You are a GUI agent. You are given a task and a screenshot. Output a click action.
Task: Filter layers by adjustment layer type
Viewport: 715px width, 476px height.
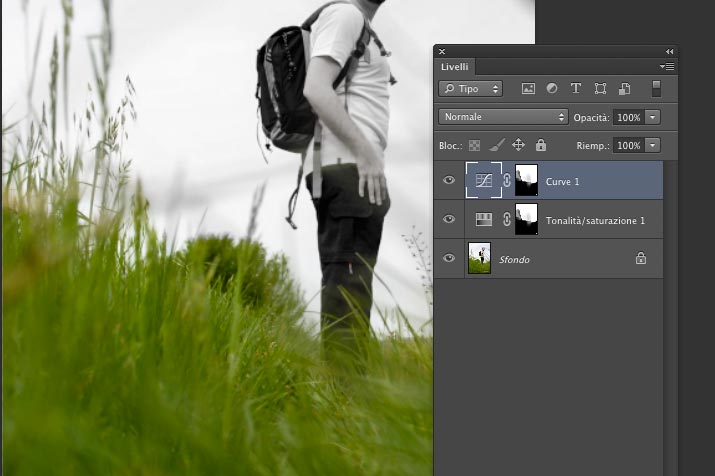tap(552, 88)
